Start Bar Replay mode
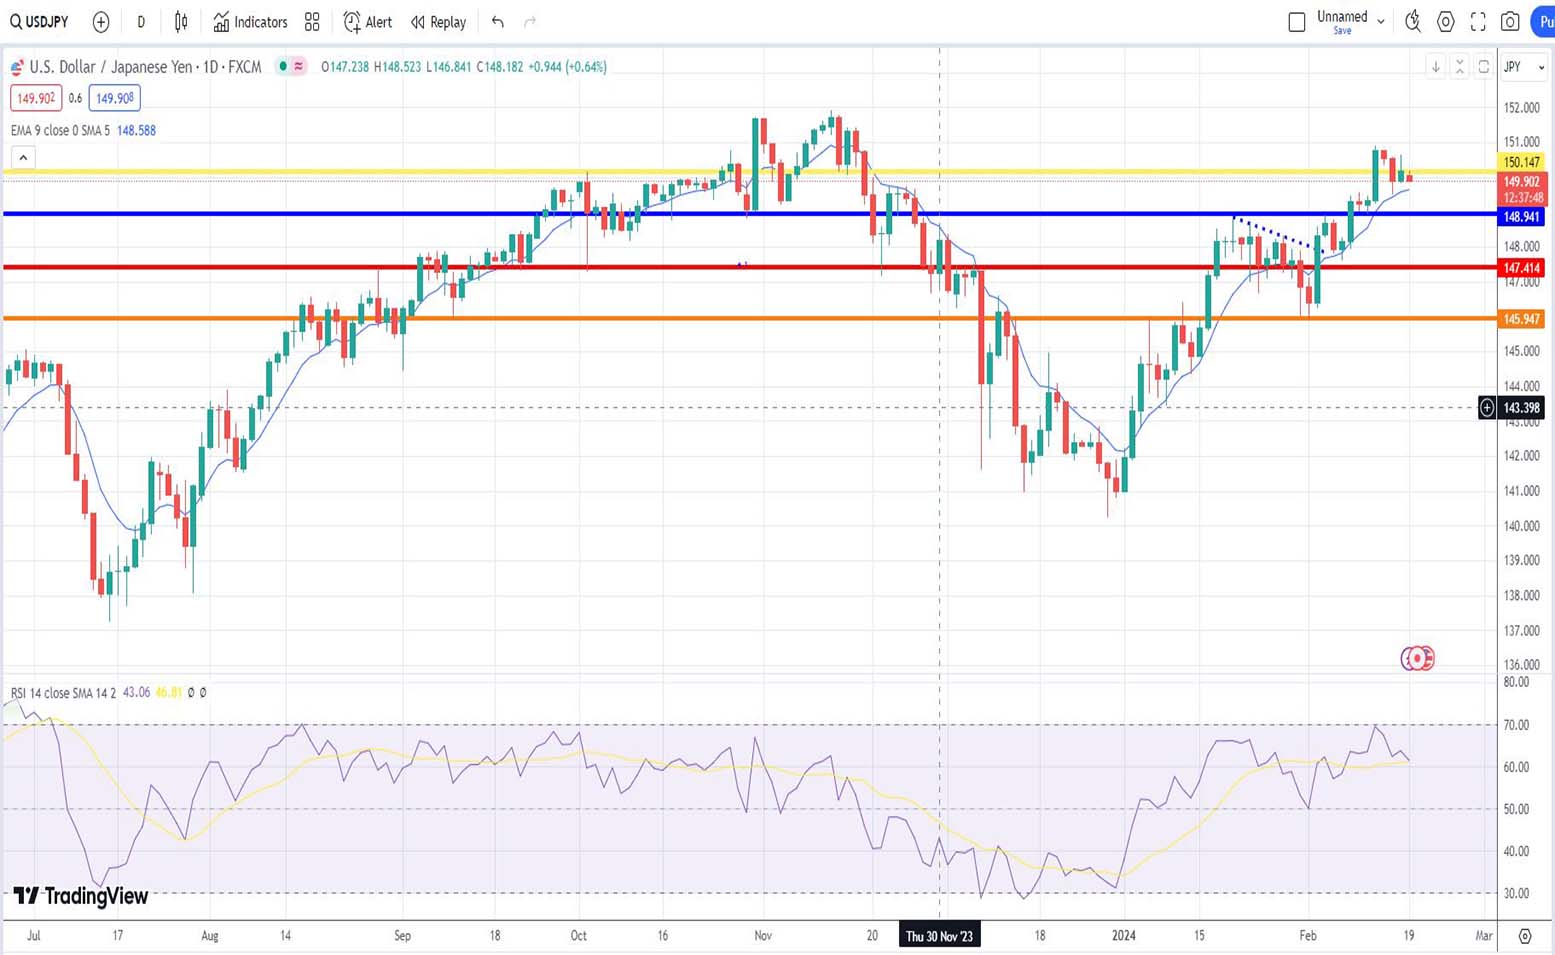The width and height of the screenshot is (1555, 955). (438, 22)
